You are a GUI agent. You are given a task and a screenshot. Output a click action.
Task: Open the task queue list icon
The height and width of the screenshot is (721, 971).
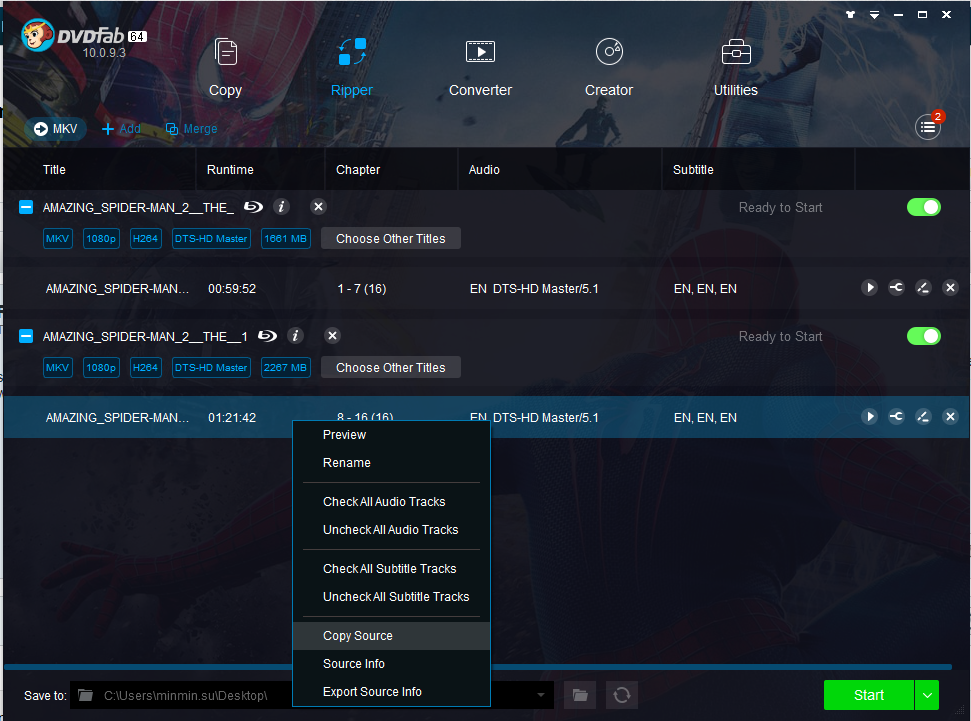click(x=927, y=127)
